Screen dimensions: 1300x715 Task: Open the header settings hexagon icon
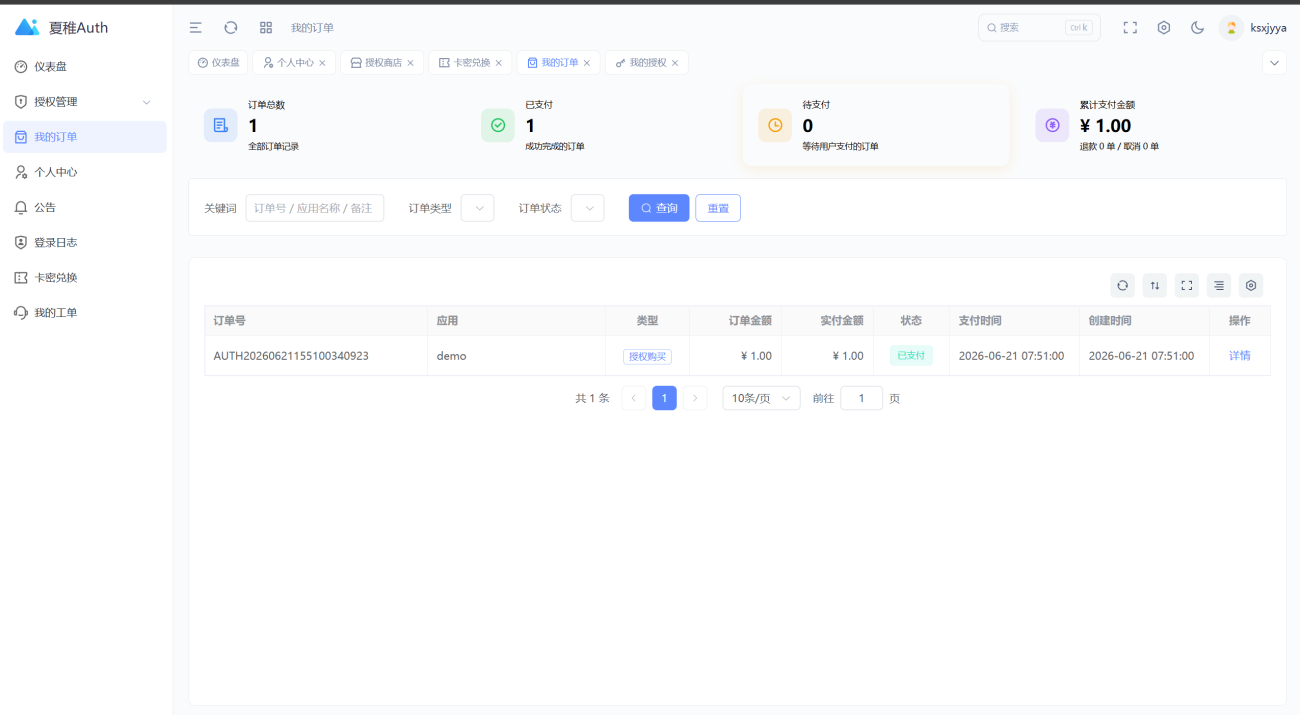tap(1164, 28)
